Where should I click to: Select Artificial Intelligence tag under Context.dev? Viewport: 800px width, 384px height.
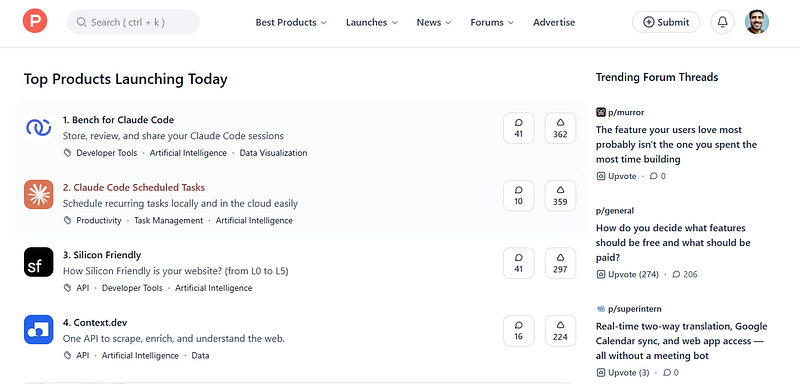(x=140, y=355)
